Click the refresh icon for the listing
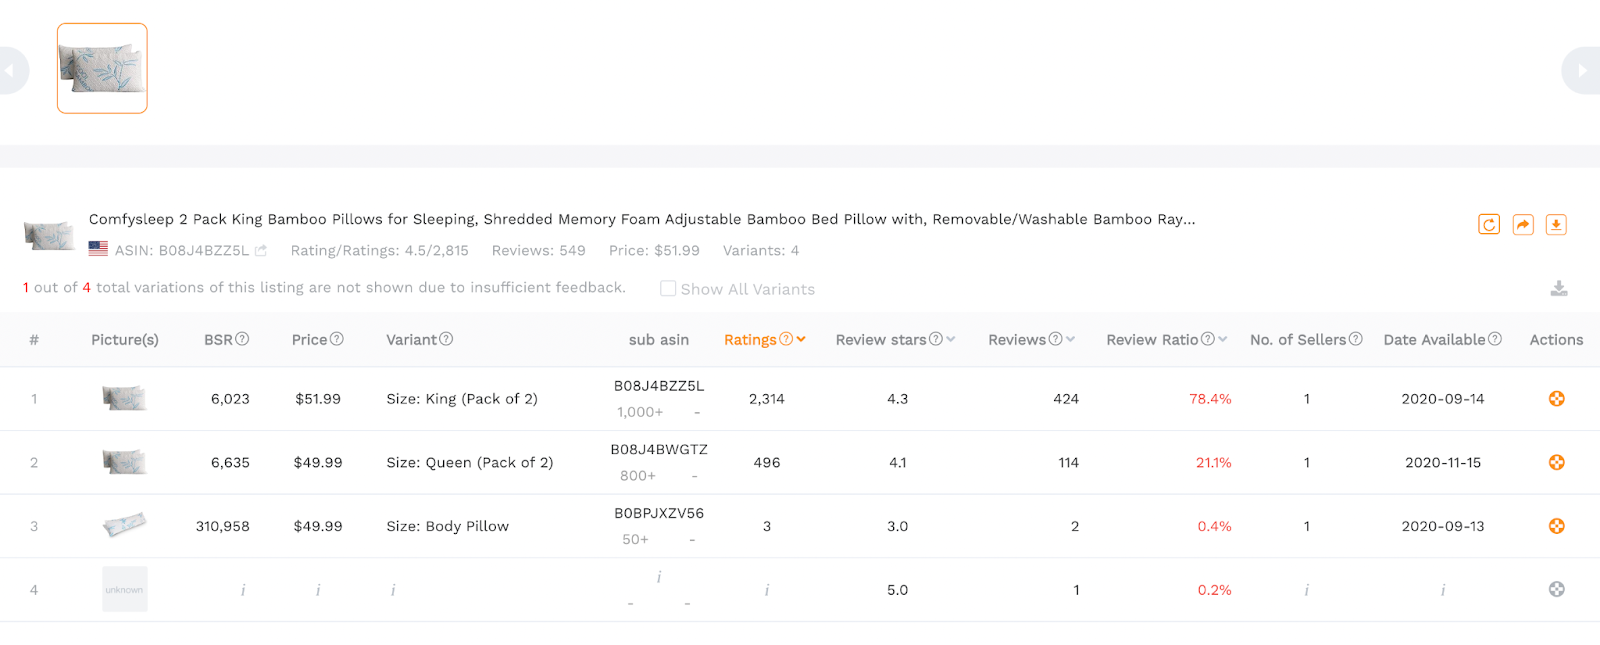The width and height of the screenshot is (1600, 645). 1489,225
